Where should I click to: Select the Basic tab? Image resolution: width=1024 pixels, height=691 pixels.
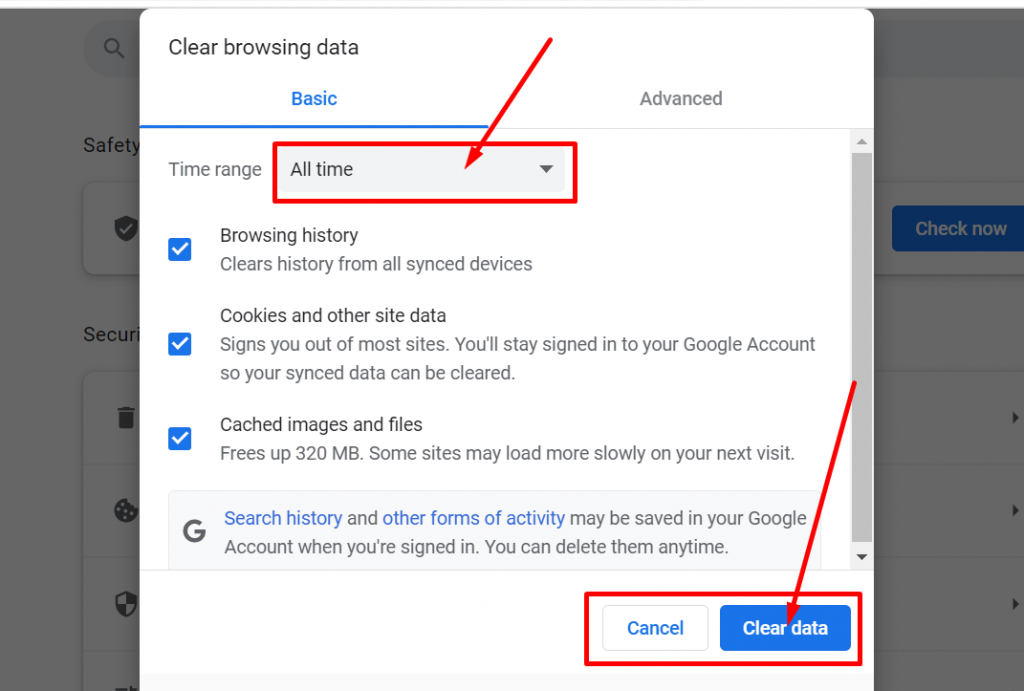[314, 99]
